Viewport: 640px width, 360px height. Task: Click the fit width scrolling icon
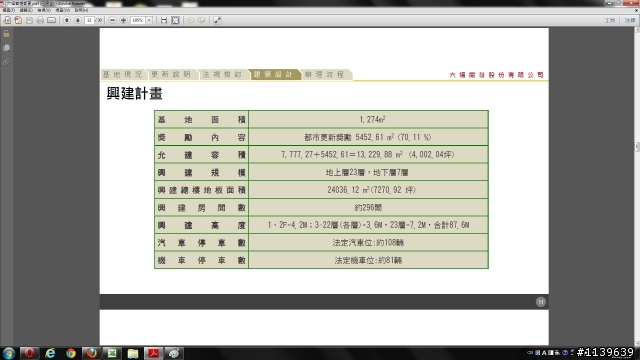(x=164, y=20)
